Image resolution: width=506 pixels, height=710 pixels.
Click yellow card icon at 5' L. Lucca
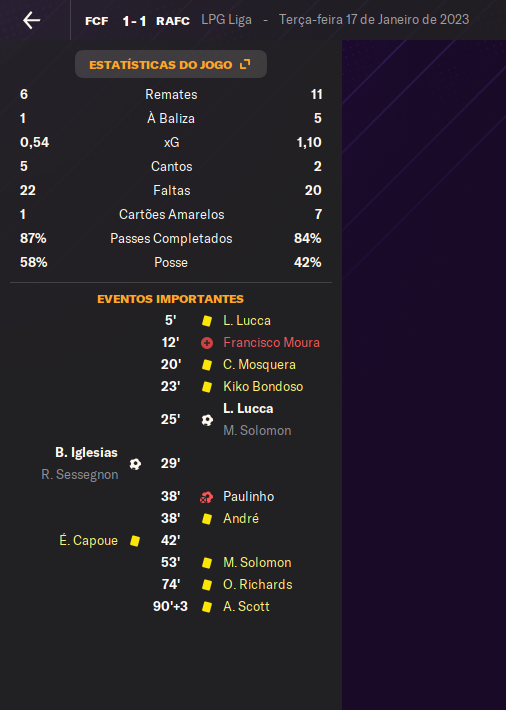207,321
